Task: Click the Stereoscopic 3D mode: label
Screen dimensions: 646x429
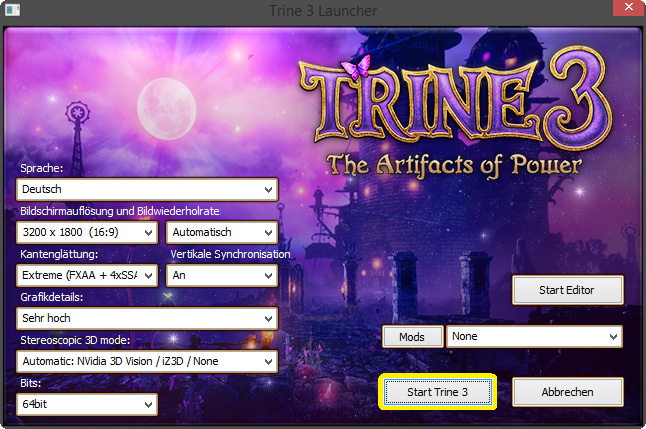Action: click(x=75, y=340)
